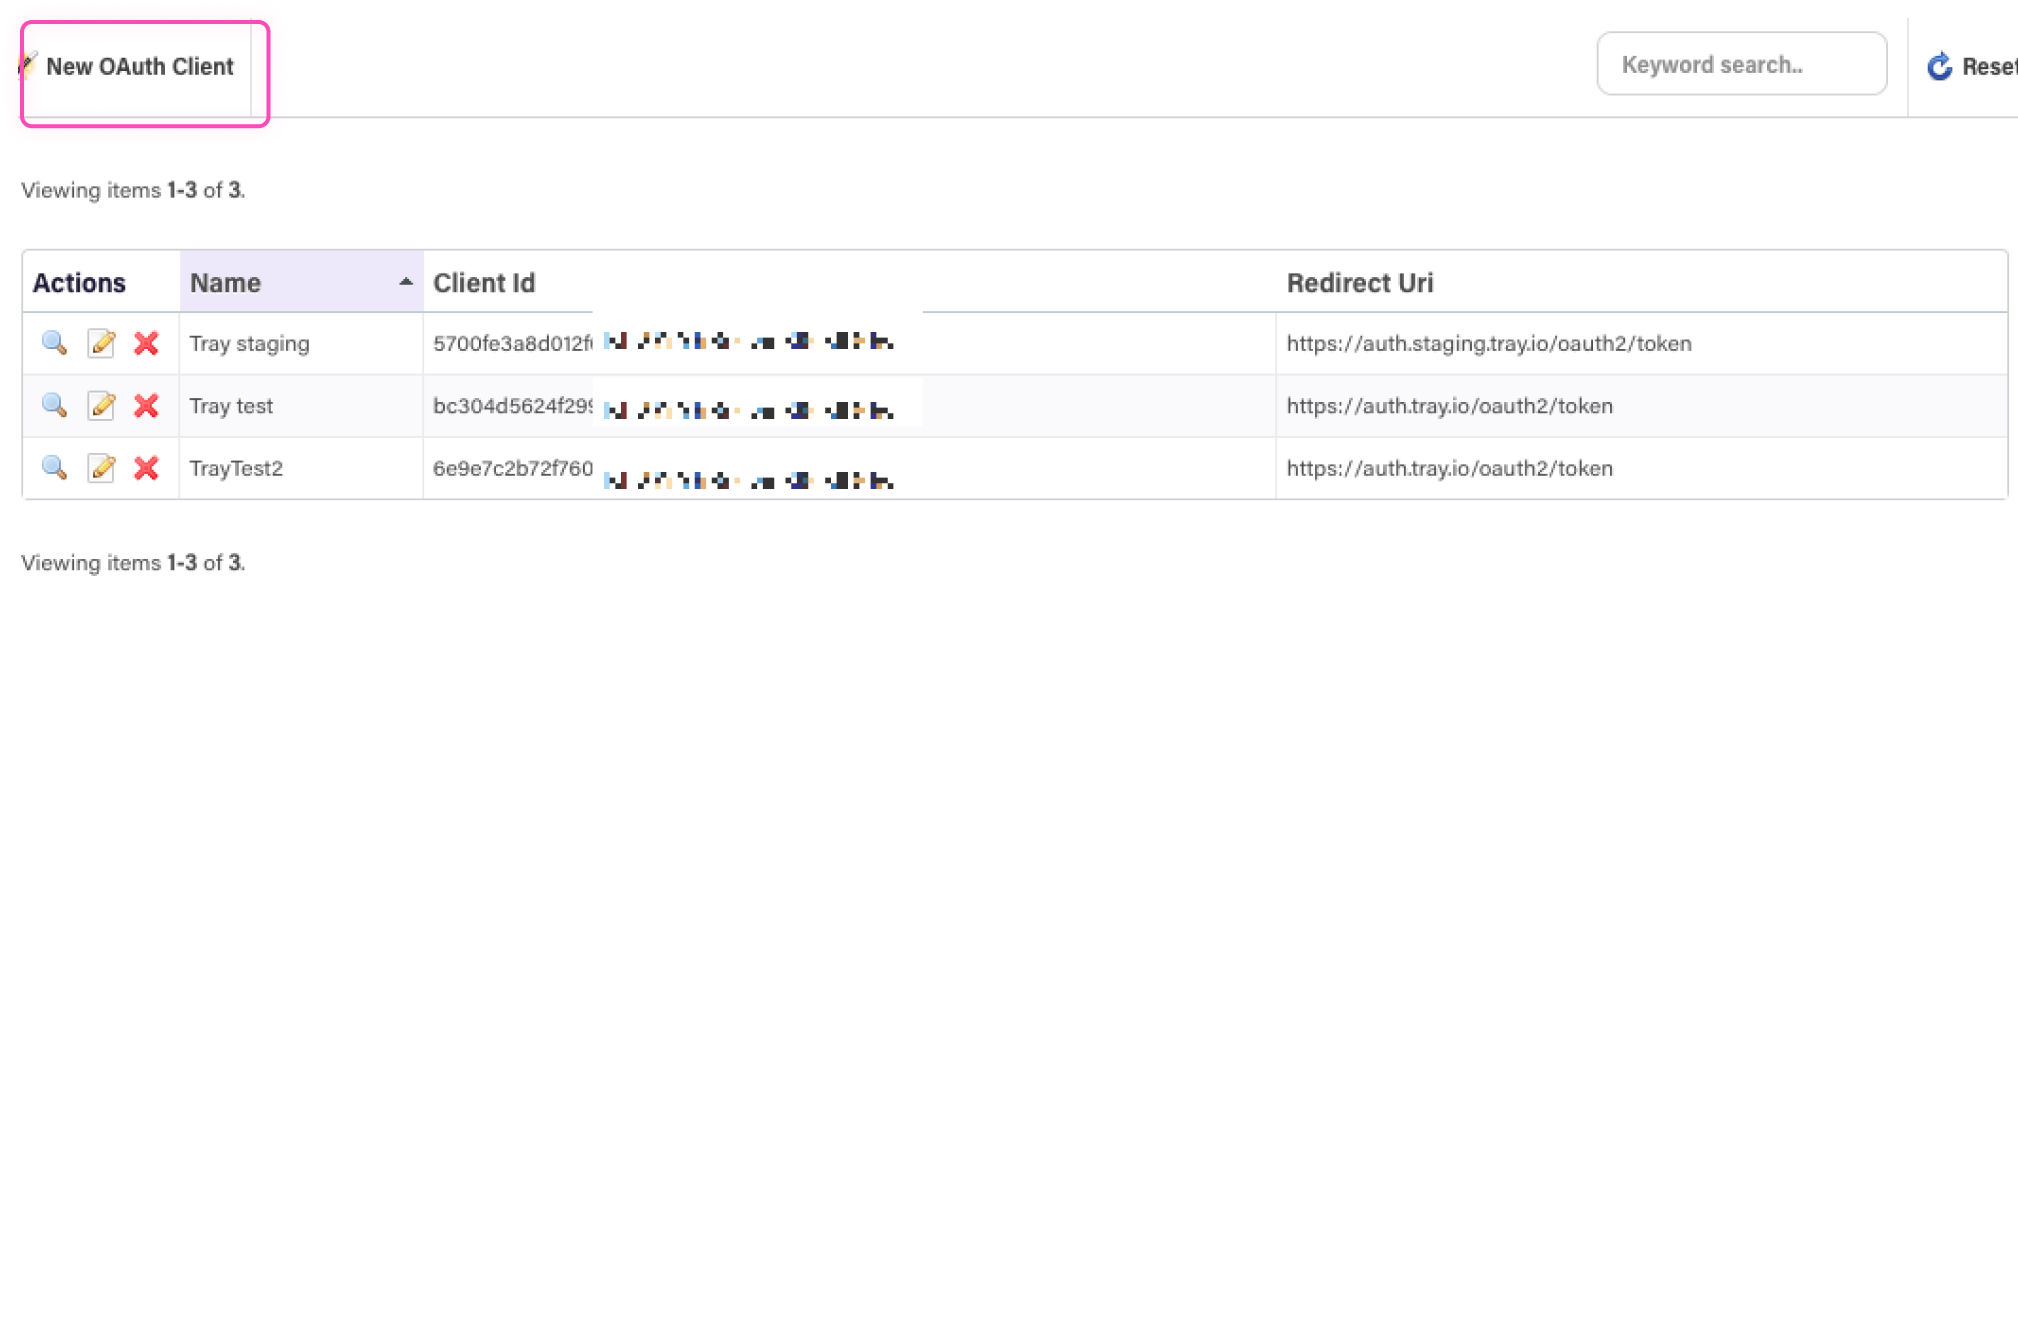Click the TrayTest2 name cell

point(236,468)
